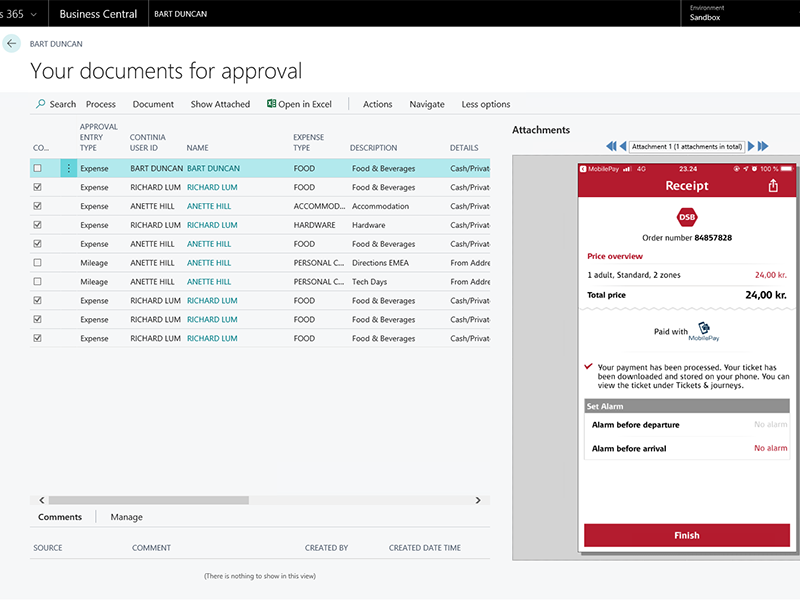
Task: Uncheck Anette Hill Accommodation row checkbox
Action: (x=37, y=206)
